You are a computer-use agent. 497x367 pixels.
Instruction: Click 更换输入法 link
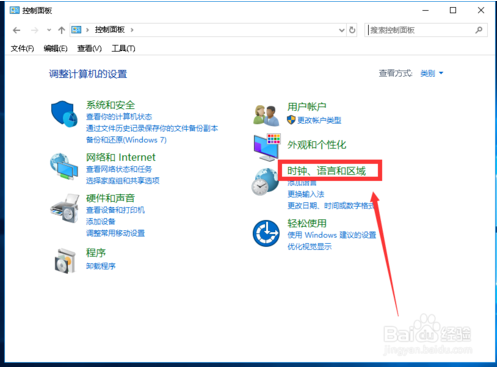click(306, 194)
